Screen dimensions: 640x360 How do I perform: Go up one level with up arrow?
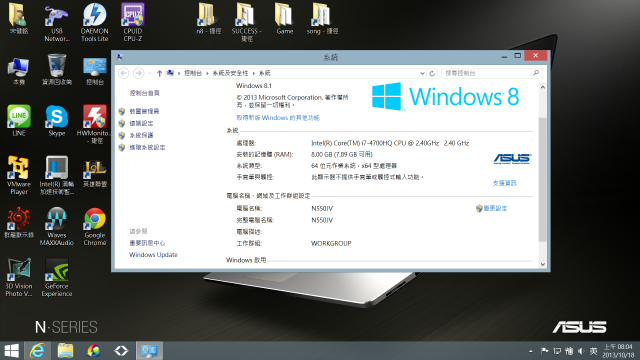(x=160, y=73)
